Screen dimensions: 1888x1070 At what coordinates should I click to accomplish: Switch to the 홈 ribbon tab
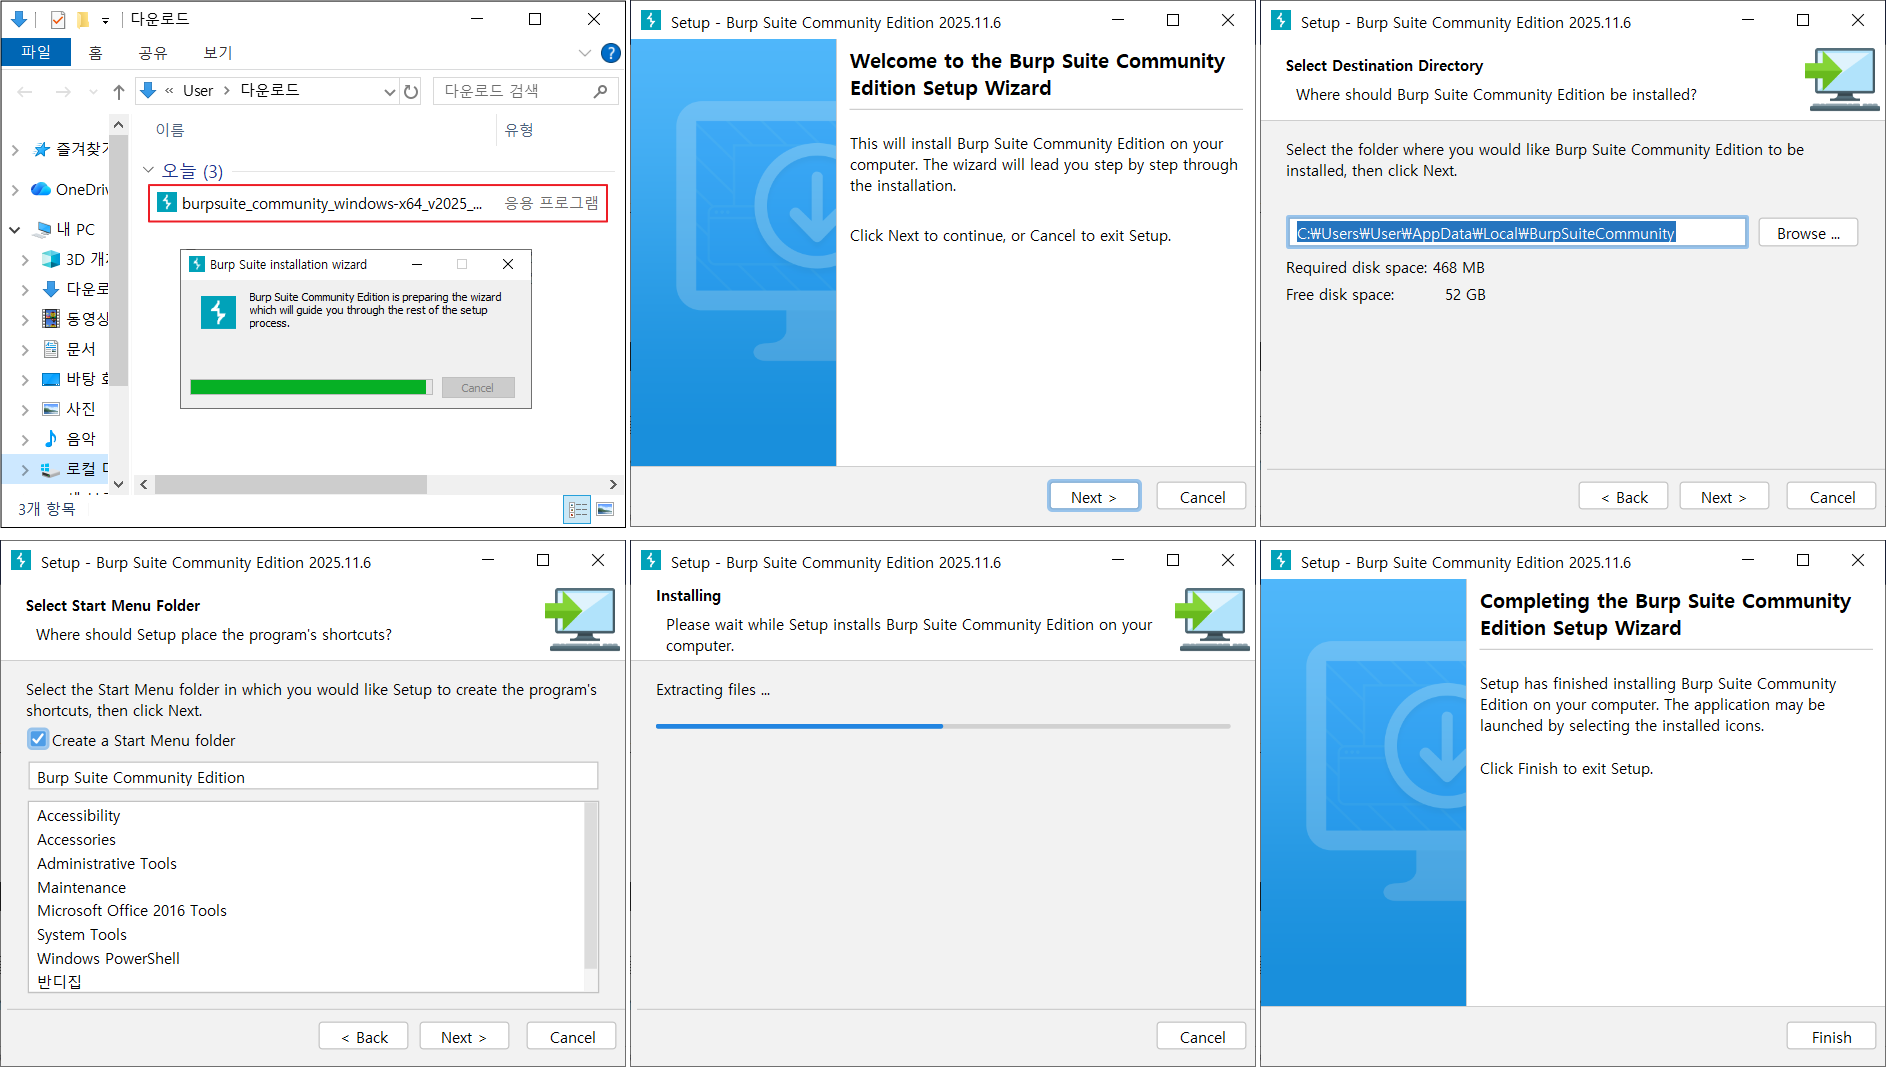pos(96,52)
